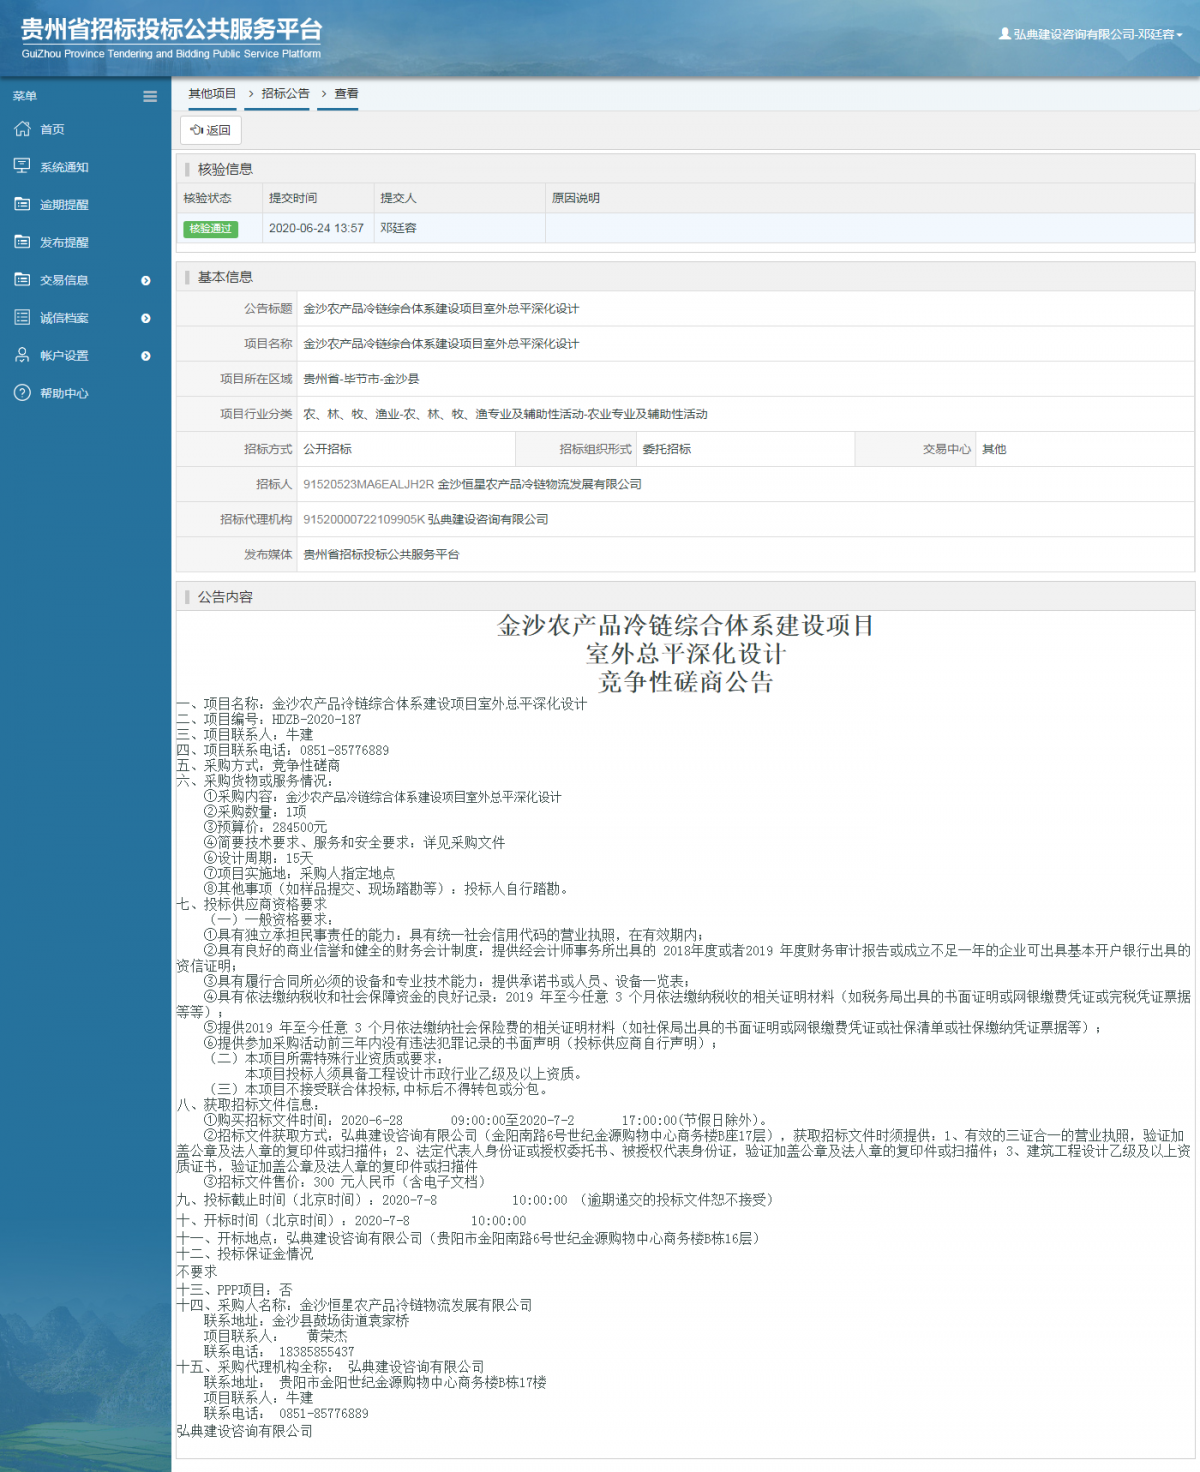Viewport: 1200px width, 1472px height.
Task: Click the 发布提醒 folder icon
Action: tap(22, 242)
